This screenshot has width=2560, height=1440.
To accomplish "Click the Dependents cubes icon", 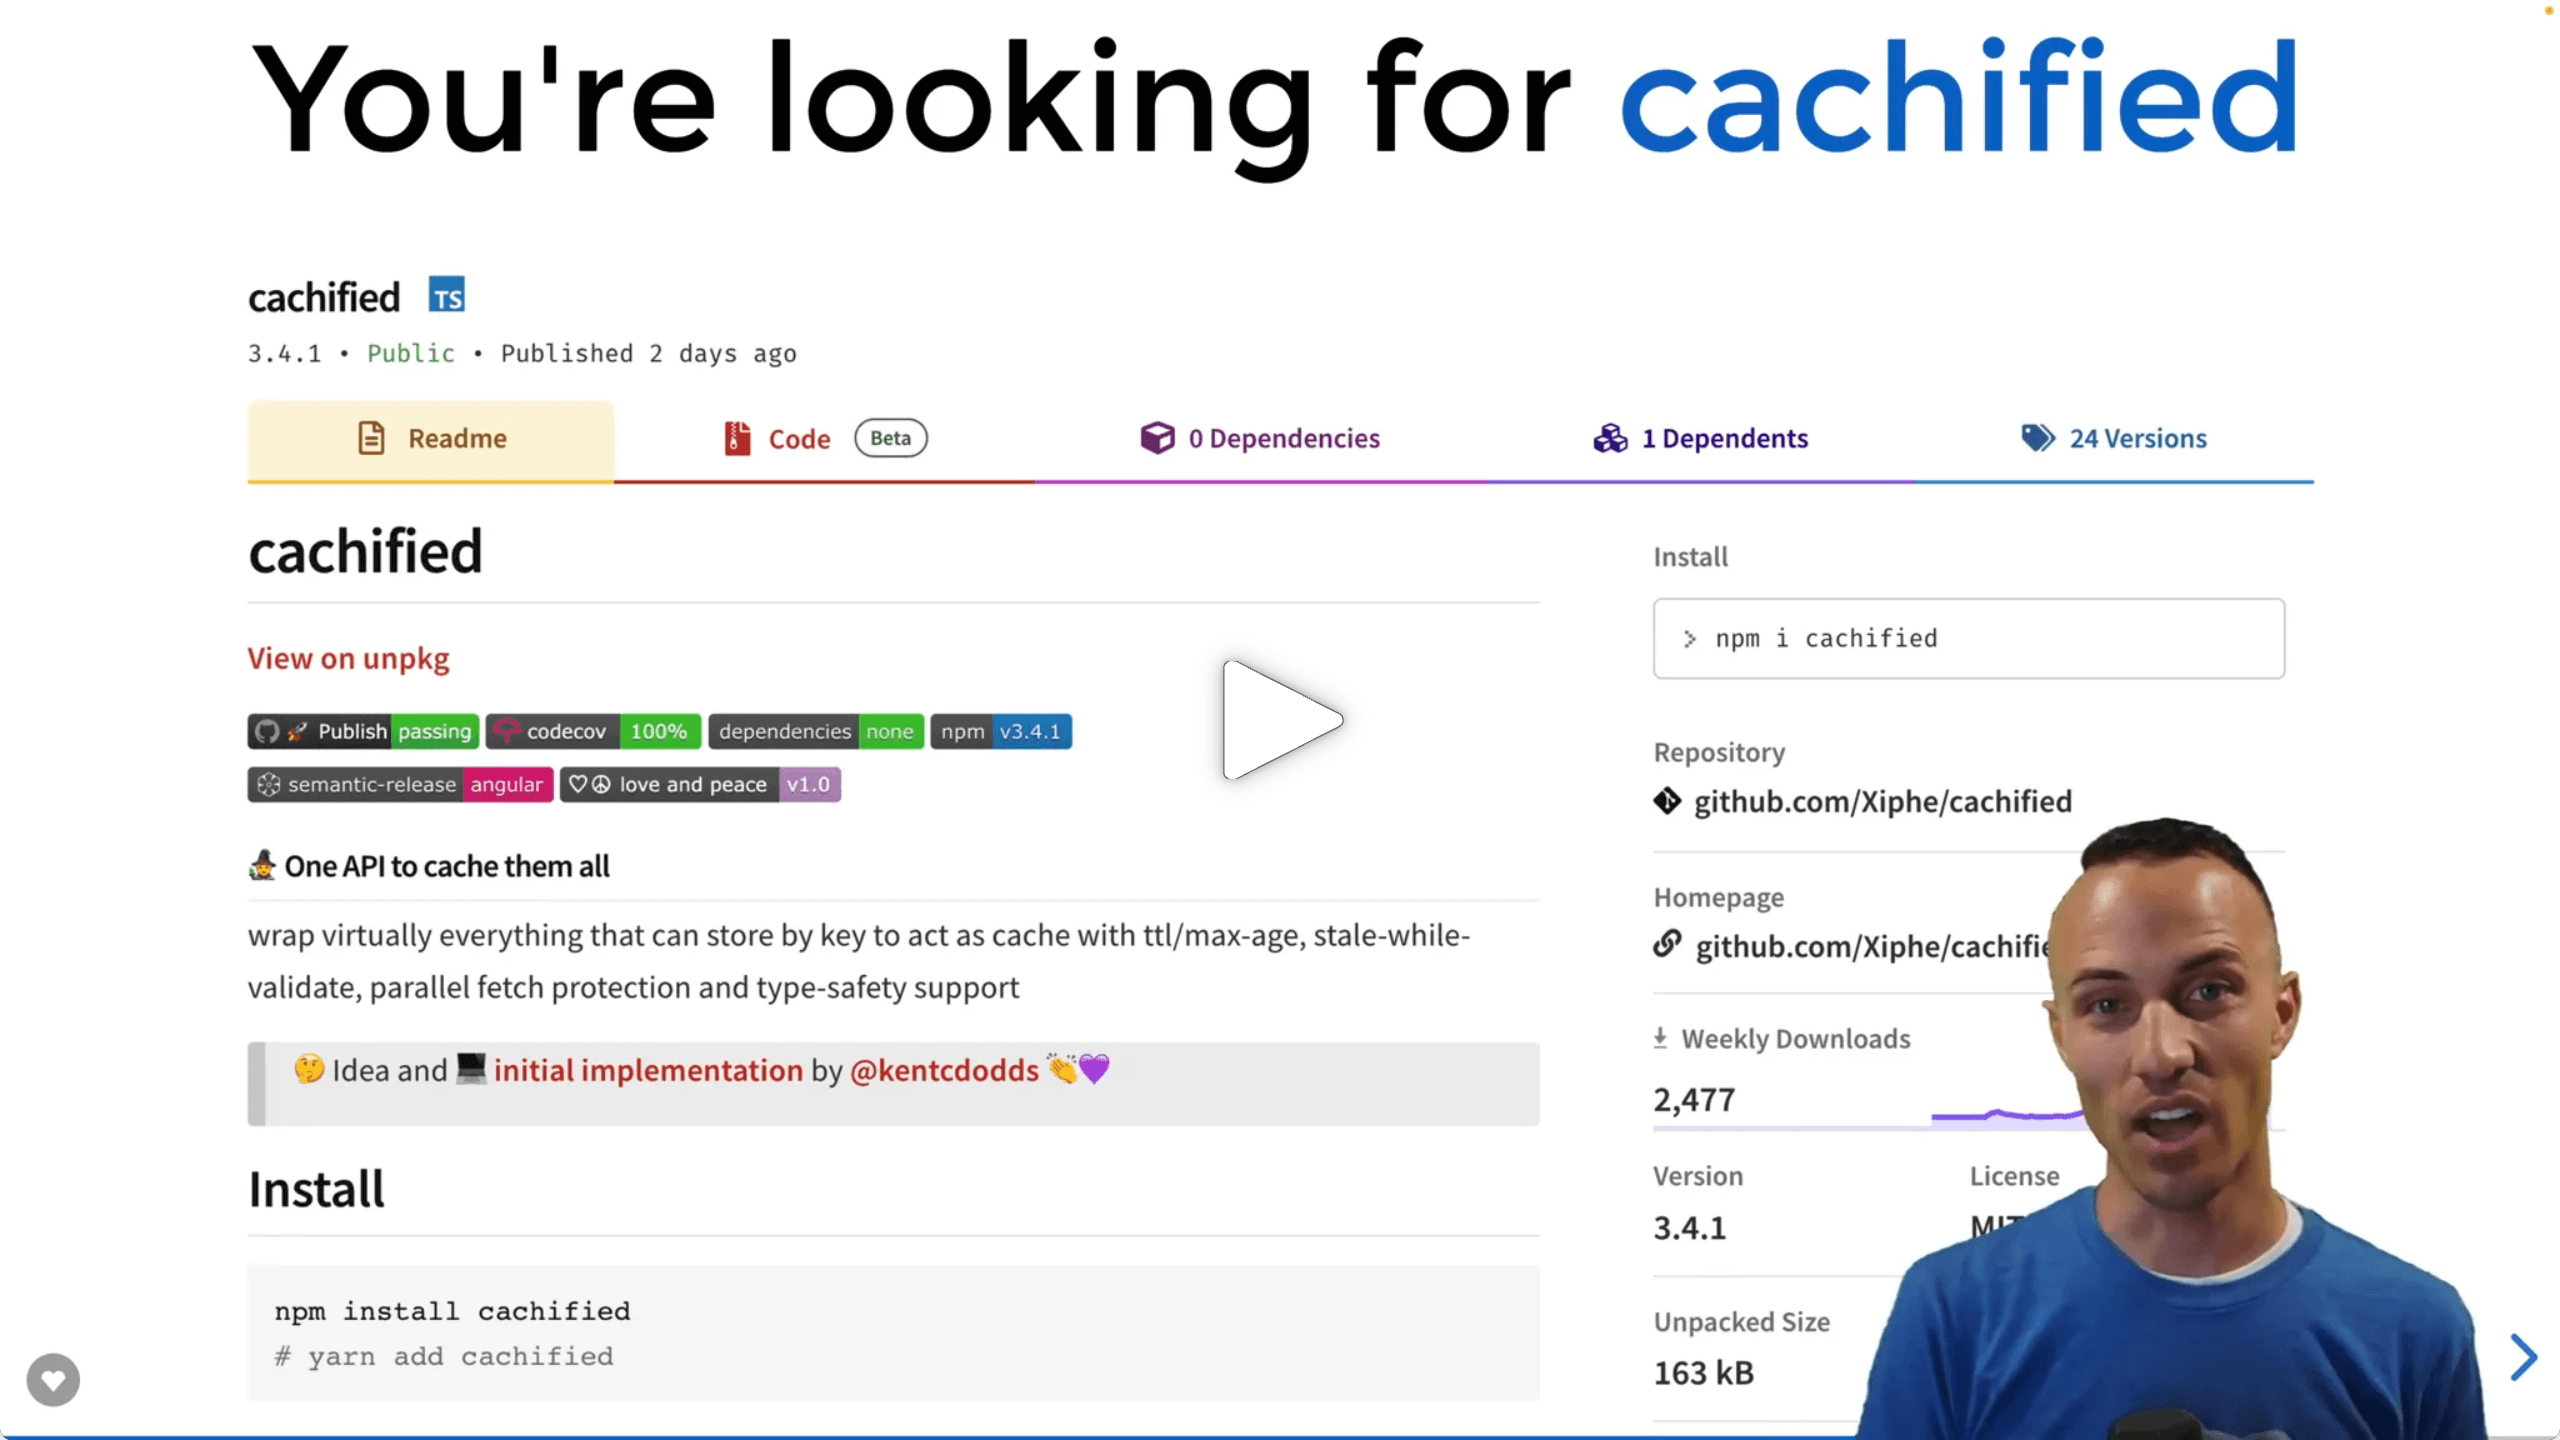I will pyautogui.click(x=1610, y=438).
